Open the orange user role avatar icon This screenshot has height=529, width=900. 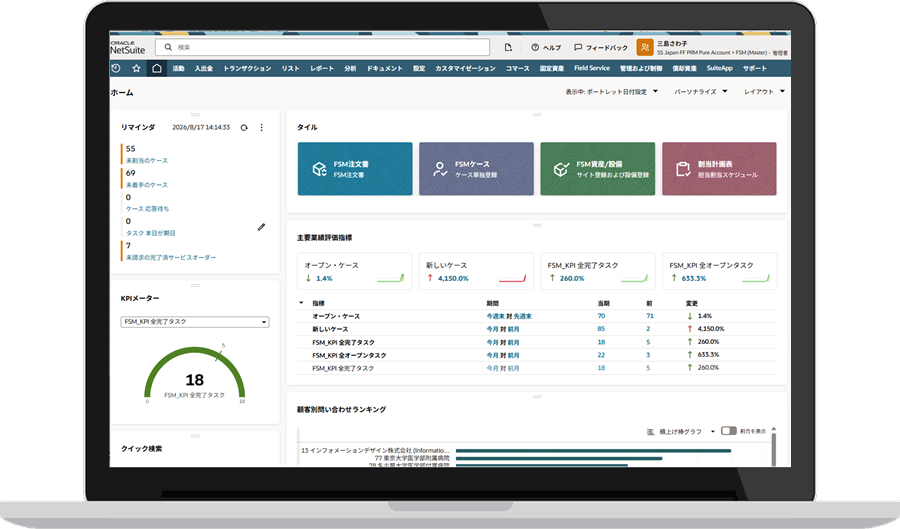(x=645, y=48)
